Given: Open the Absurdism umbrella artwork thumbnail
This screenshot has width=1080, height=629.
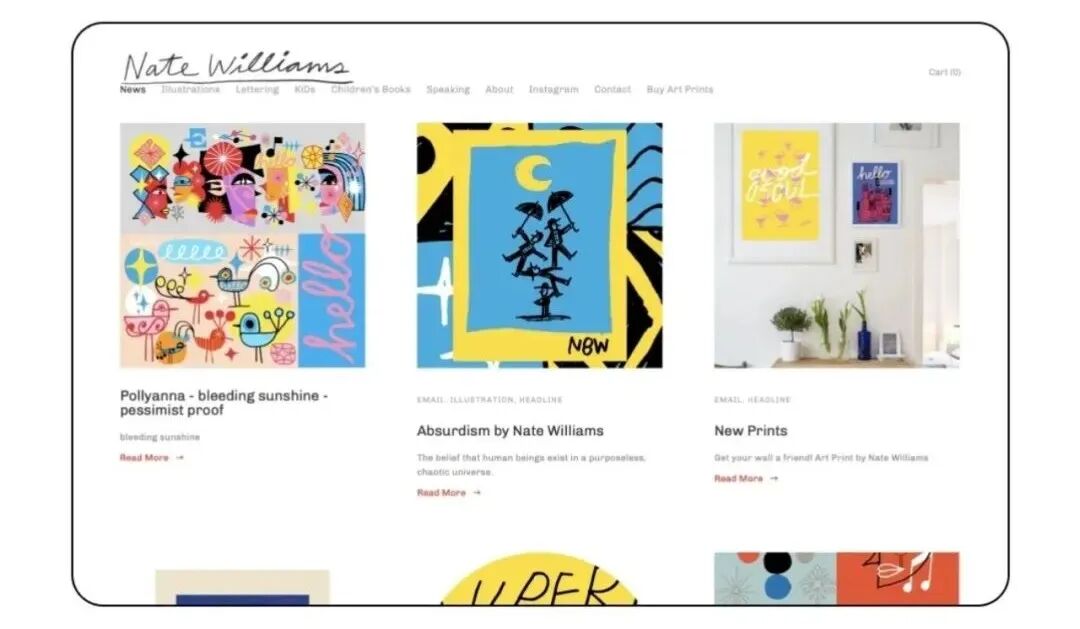Looking at the screenshot, I should 539,245.
